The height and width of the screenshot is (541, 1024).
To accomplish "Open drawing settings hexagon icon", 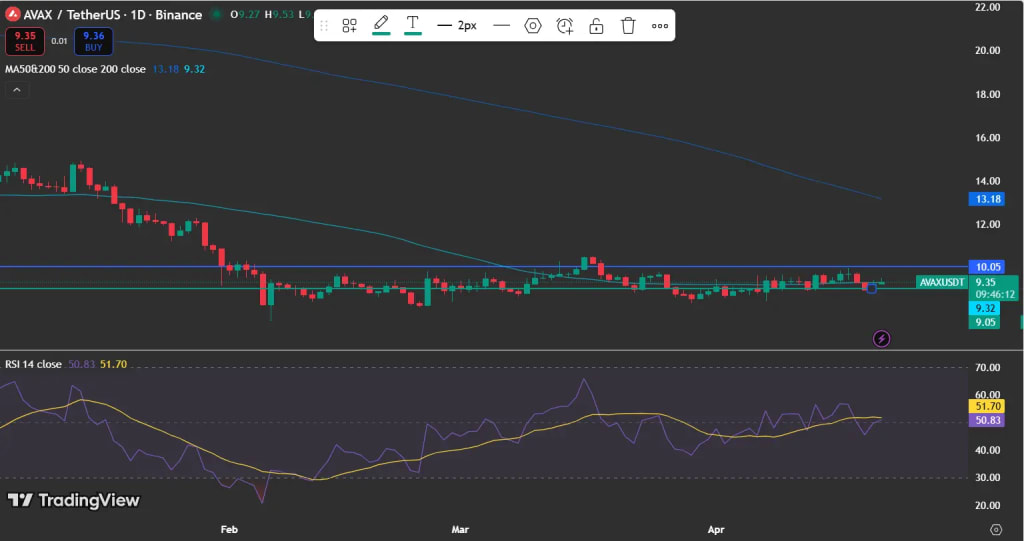I will point(533,25).
